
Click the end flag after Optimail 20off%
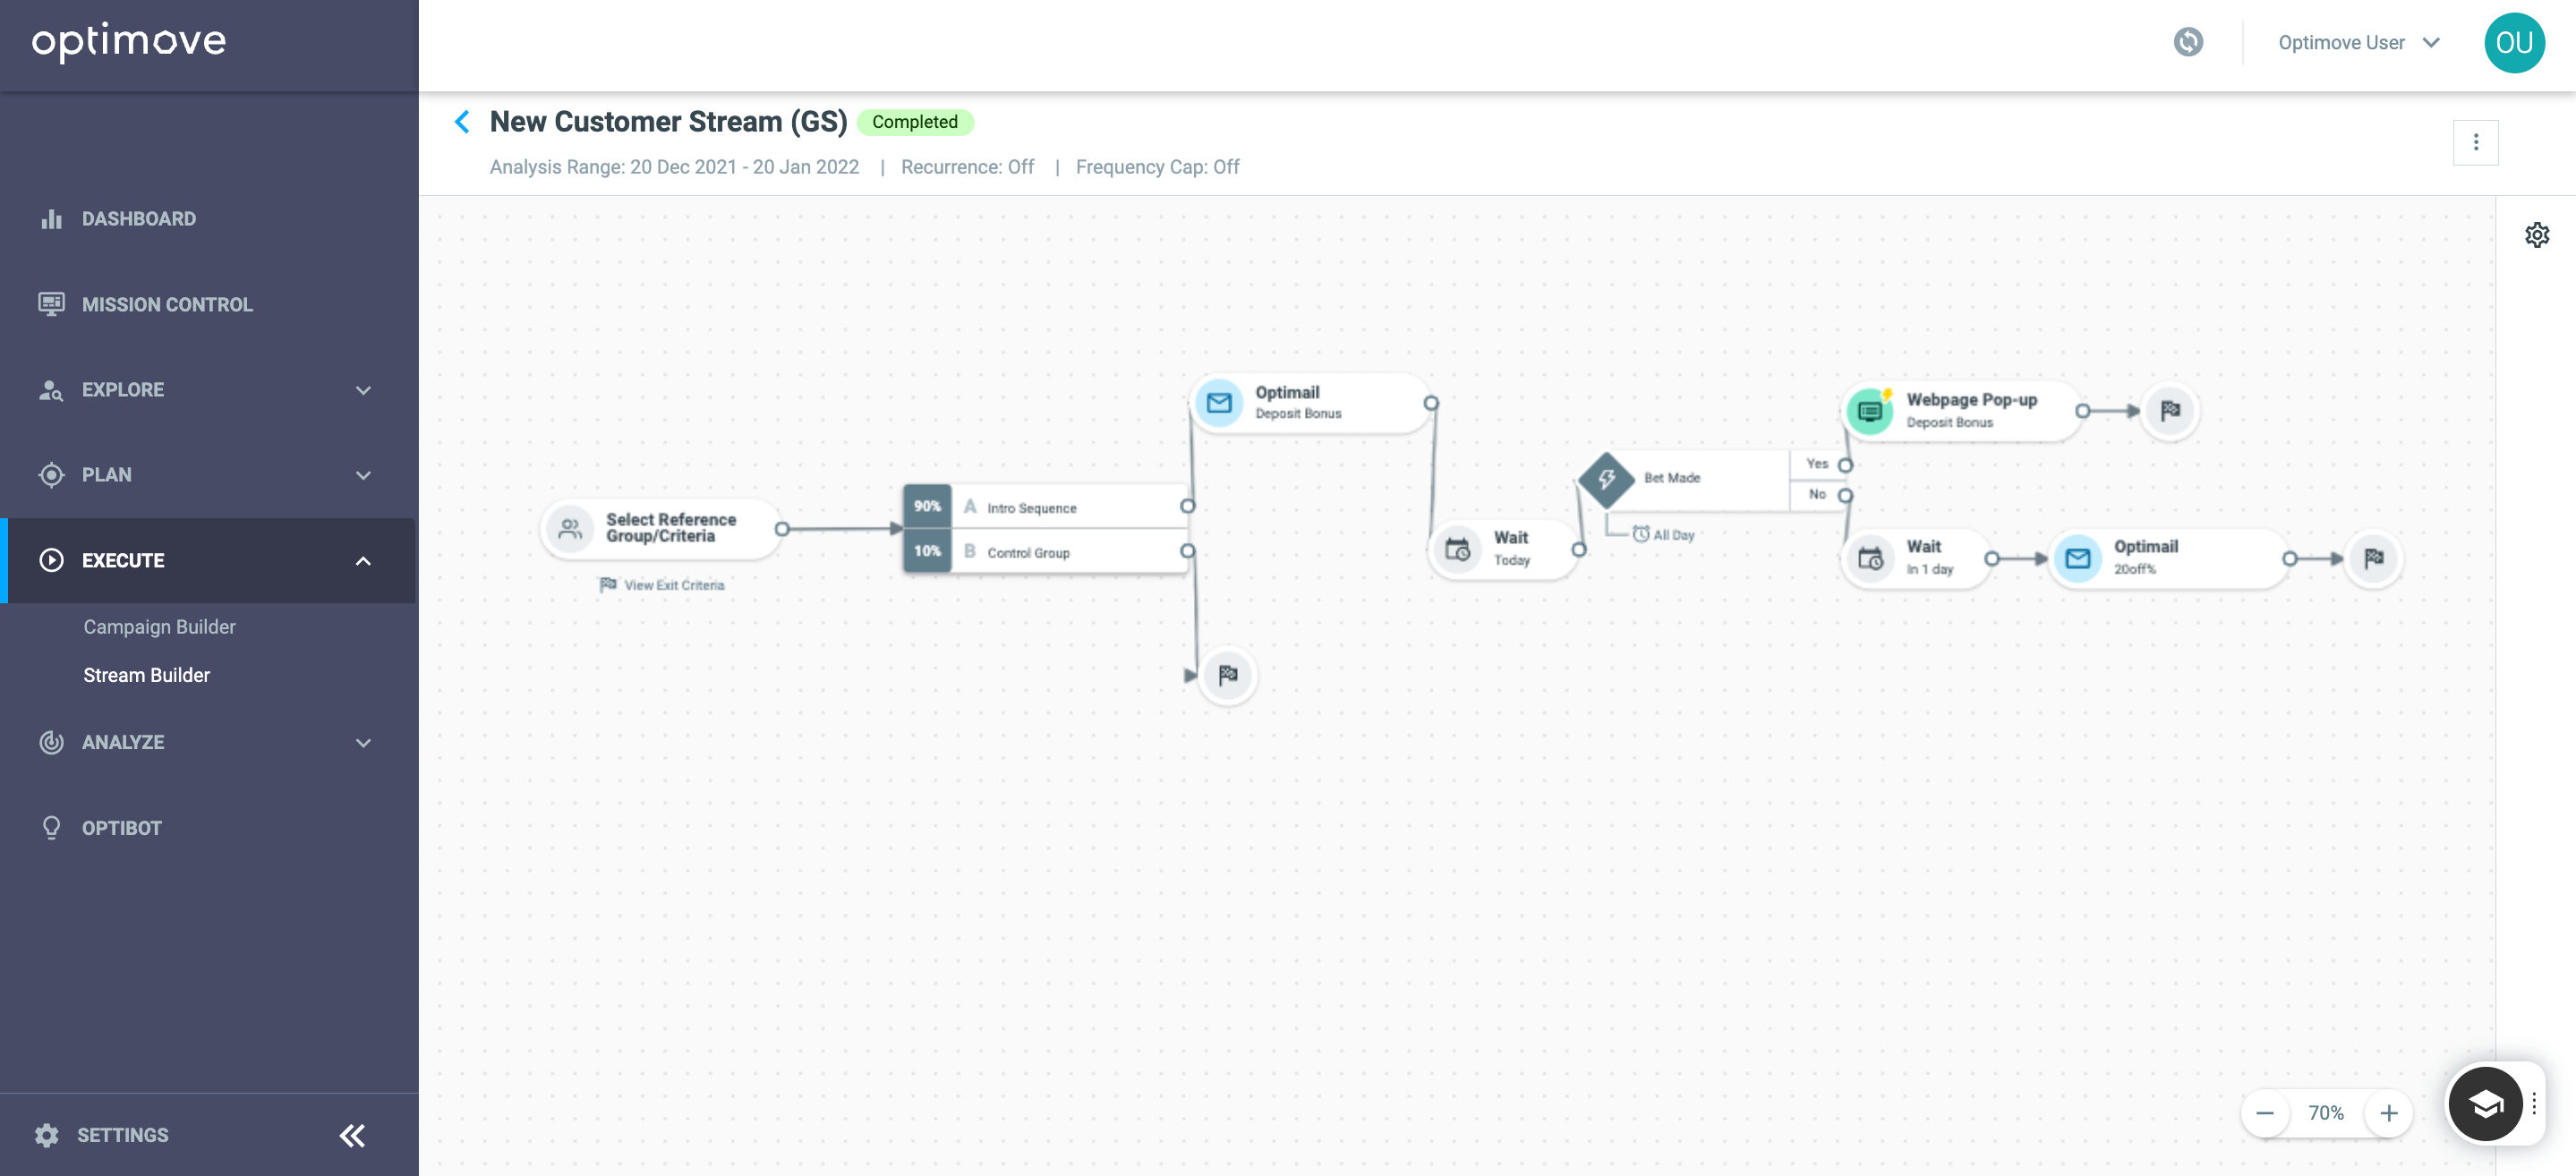click(x=2374, y=558)
